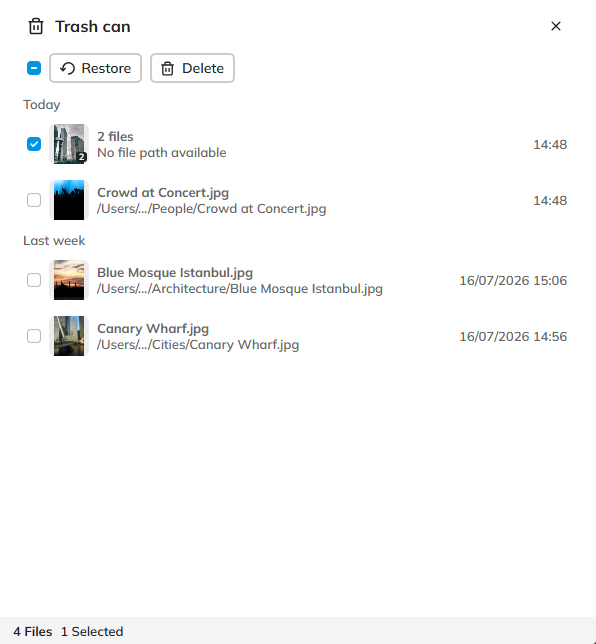Click the Blue Mosque Istanbul thumbnail
The width and height of the screenshot is (596, 644).
click(69, 280)
